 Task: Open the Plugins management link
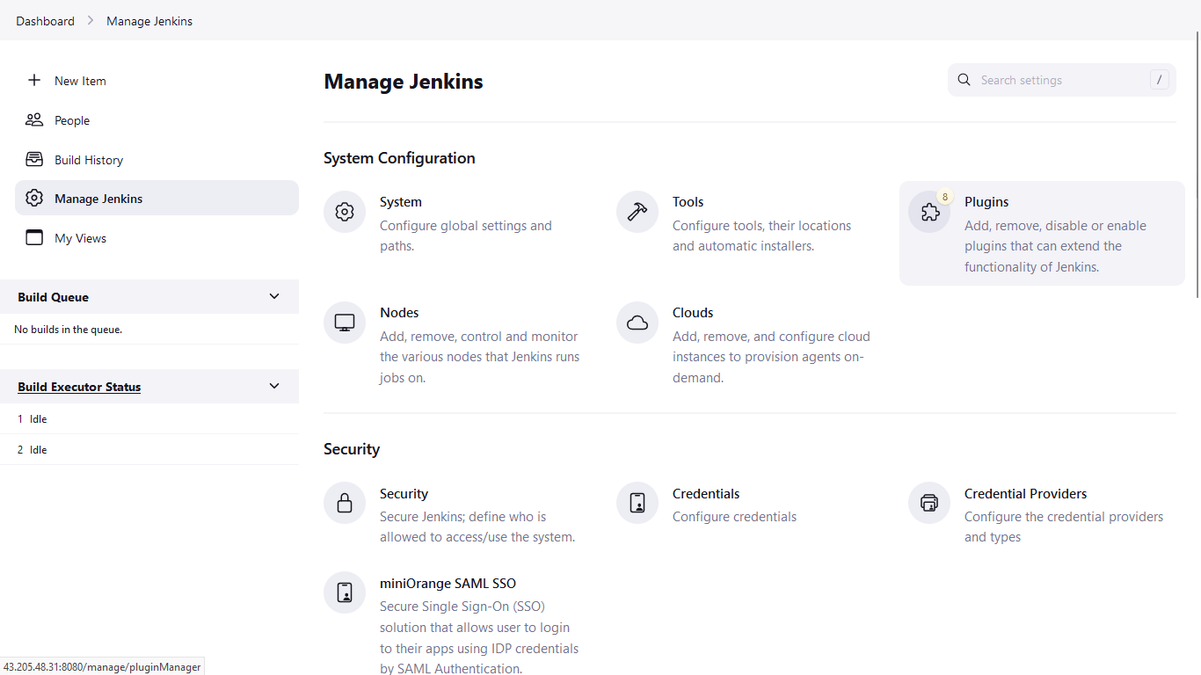986,202
